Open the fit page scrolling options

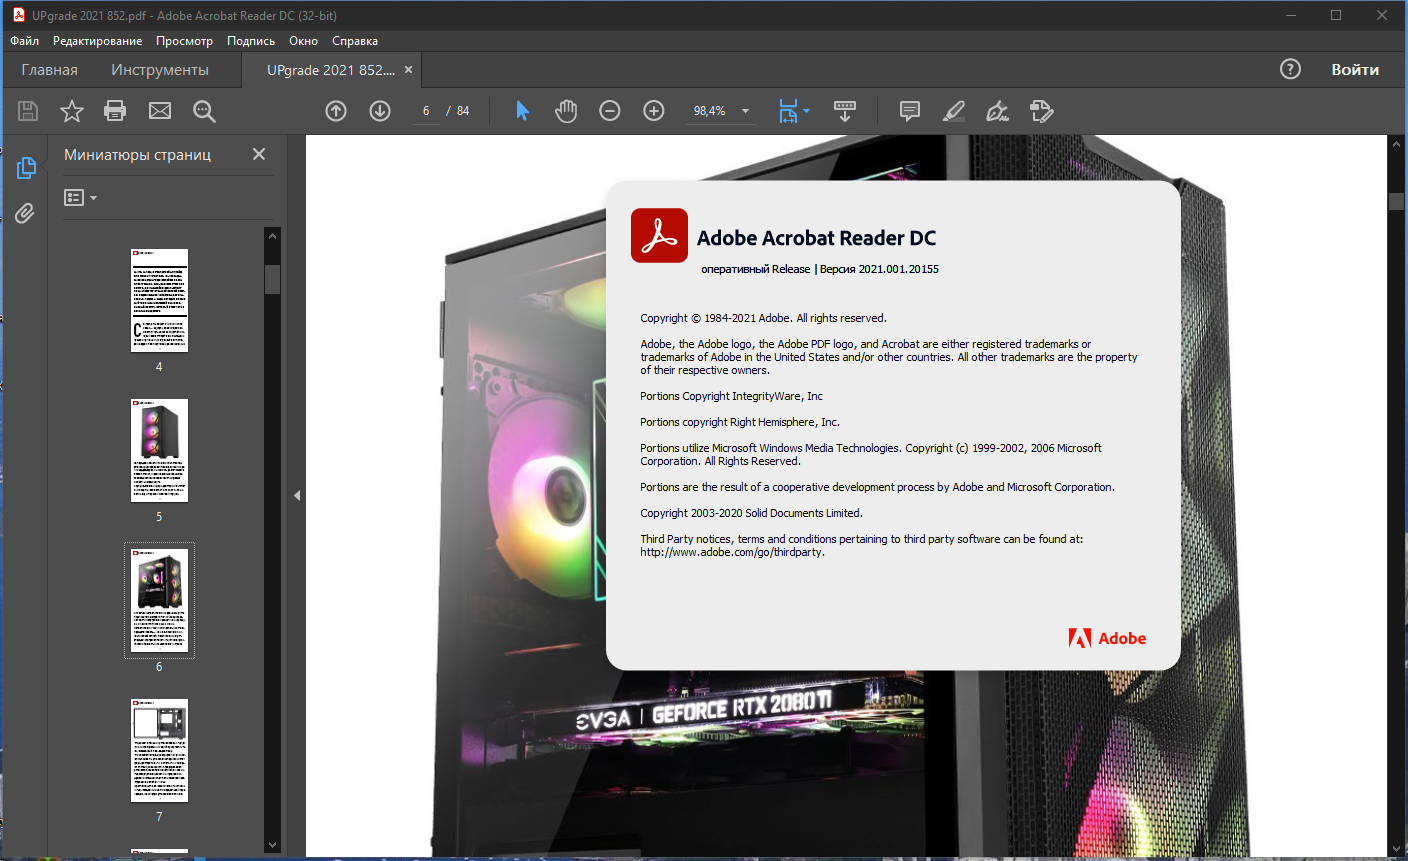[x=793, y=111]
